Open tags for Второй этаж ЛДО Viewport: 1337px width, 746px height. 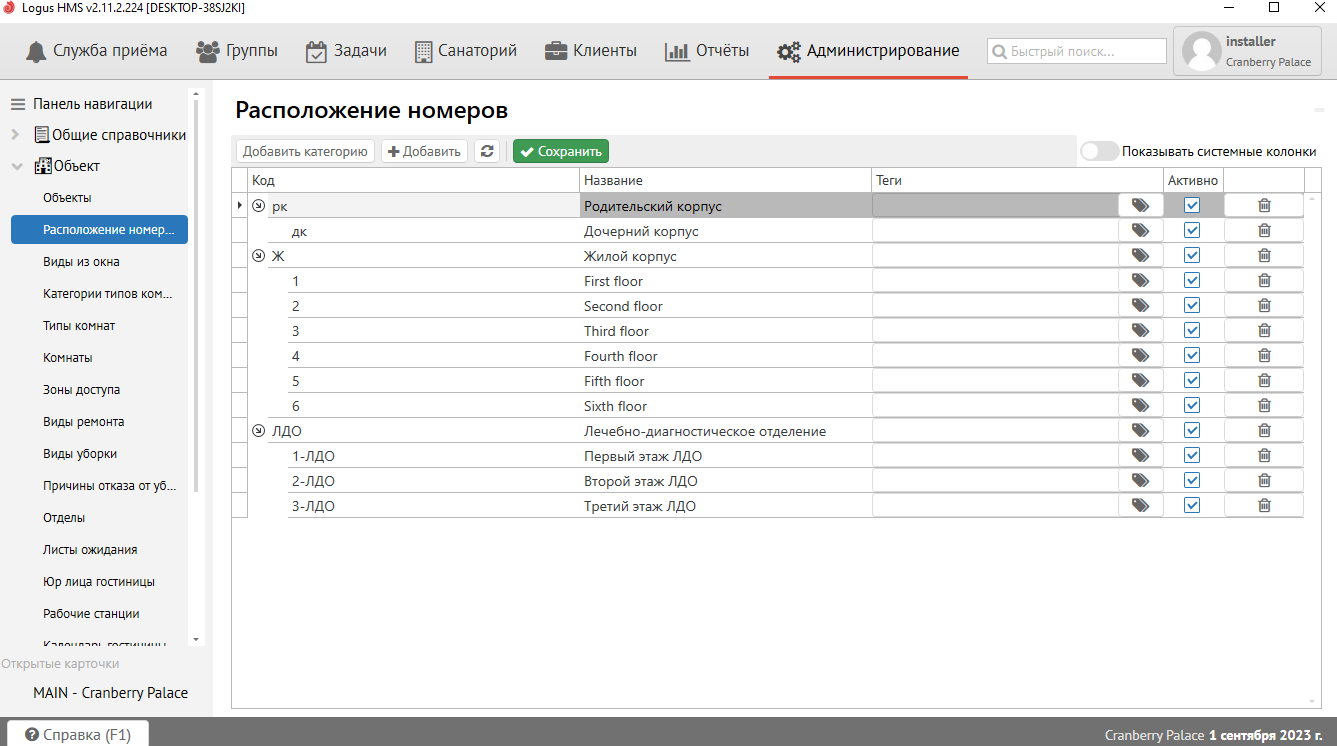tap(1140, 480)
